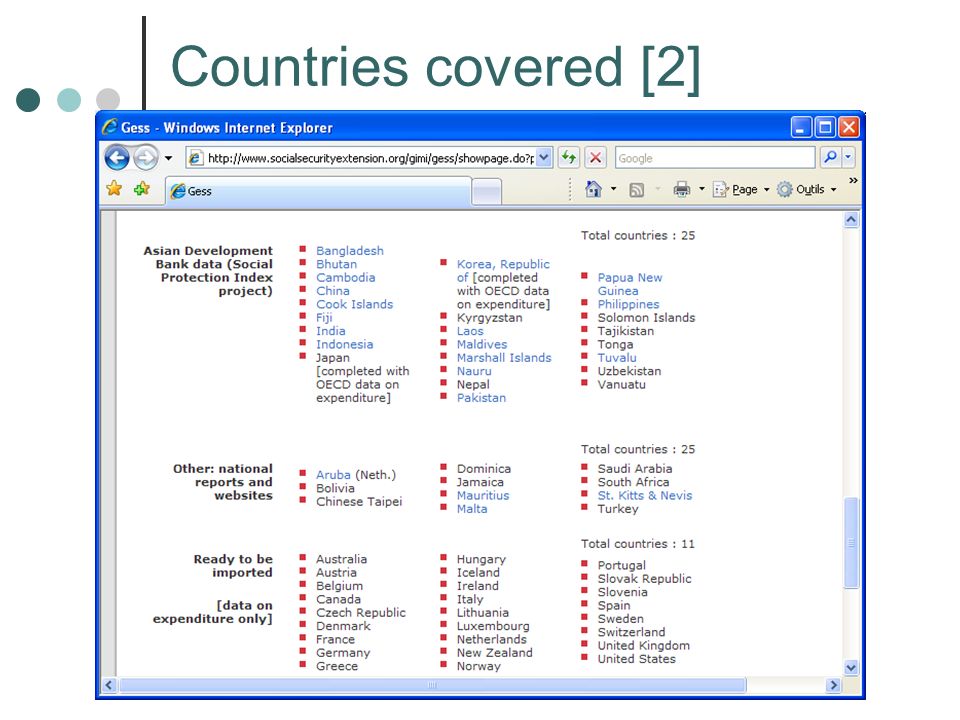Click the Japan list entry text

click(x=332, y=358)
